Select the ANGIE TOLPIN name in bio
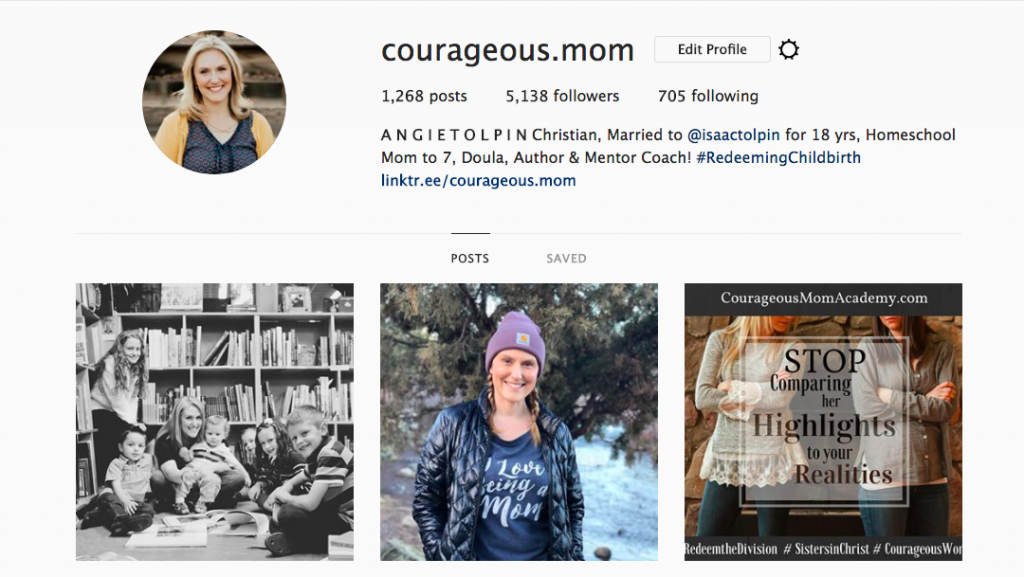1024x577 pixels. point(454,135)
